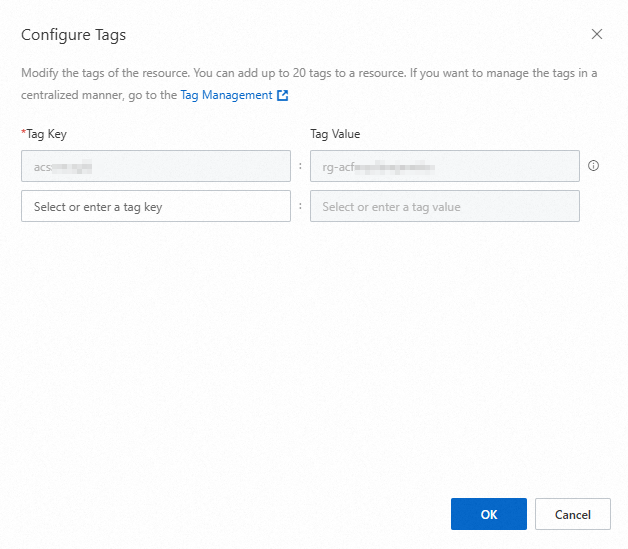Close the Configure Tags dialog

[x=597, y=34]
